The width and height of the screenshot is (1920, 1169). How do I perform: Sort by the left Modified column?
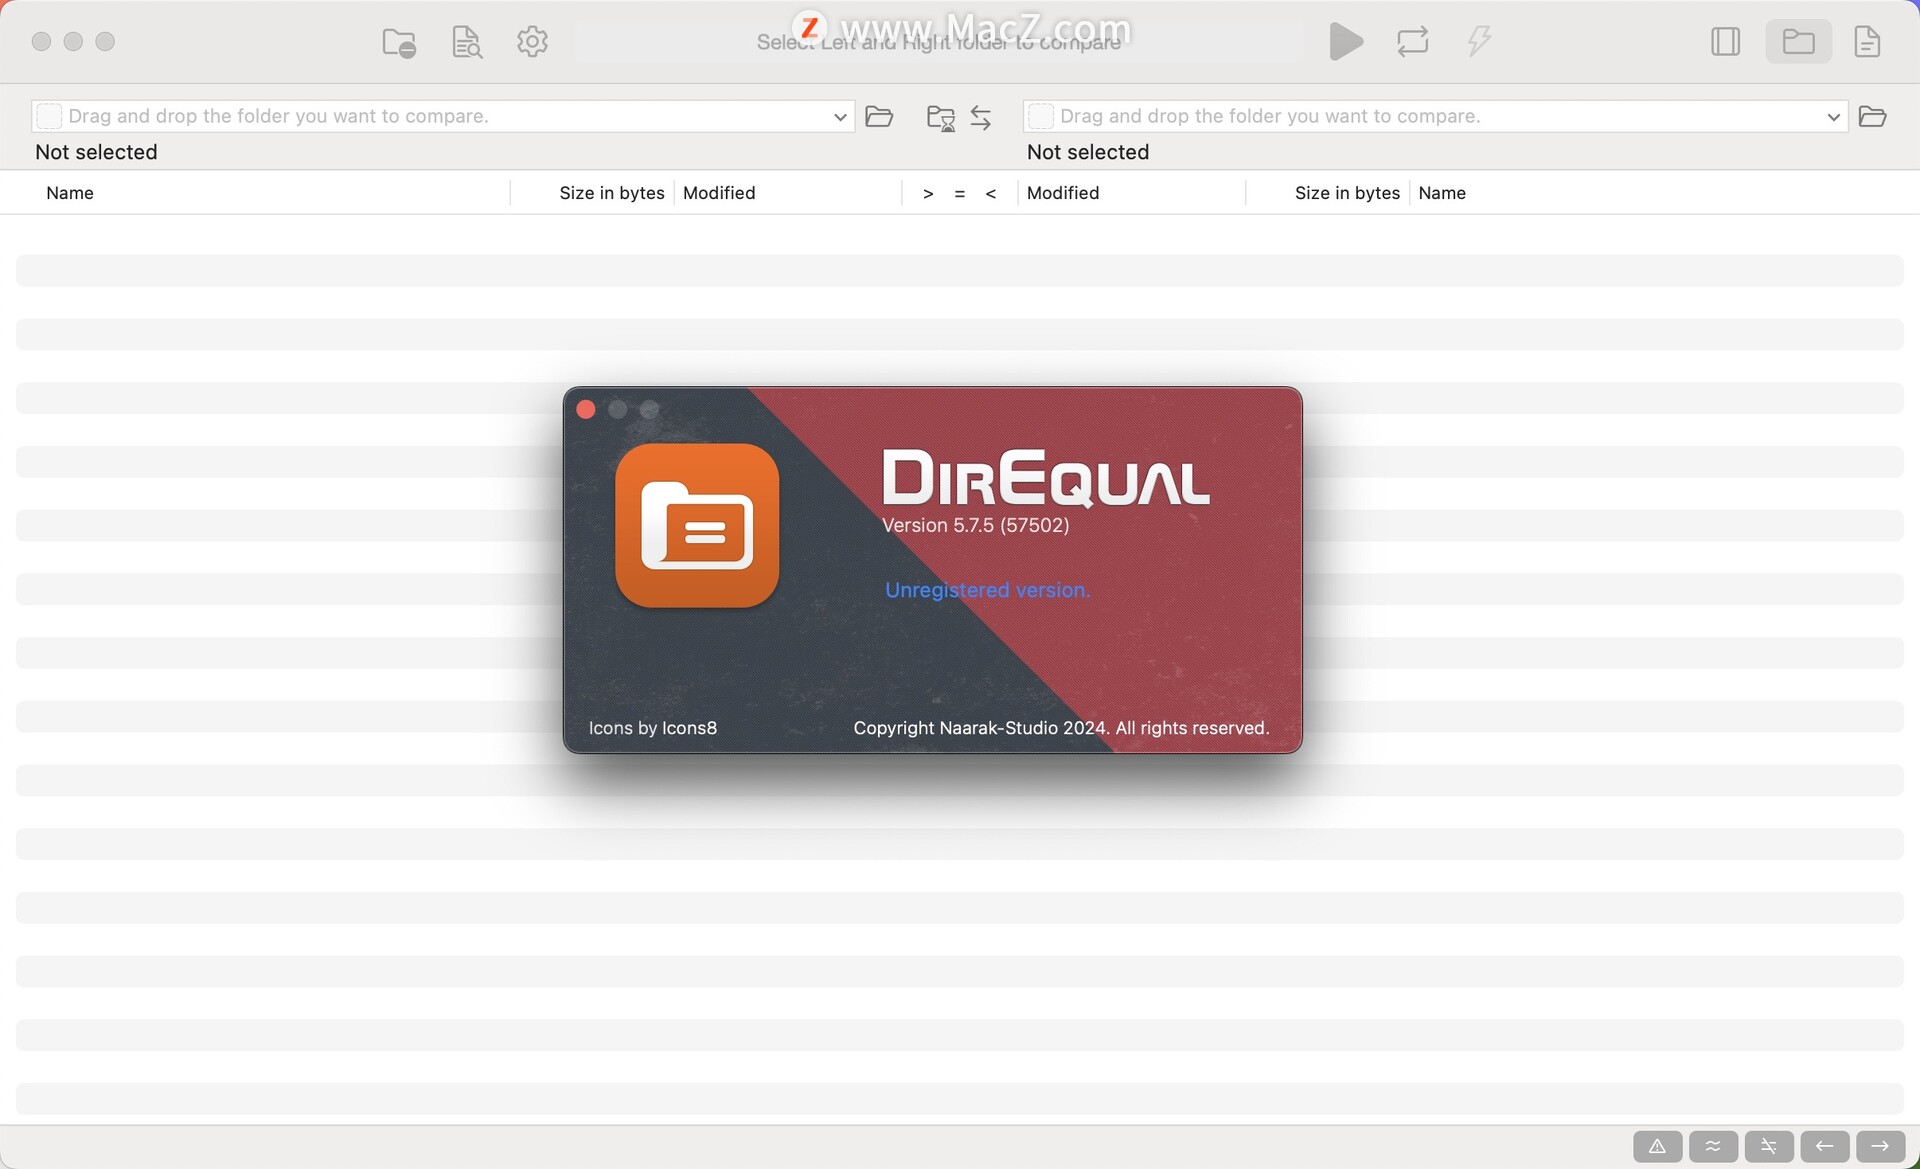point(719,193)
